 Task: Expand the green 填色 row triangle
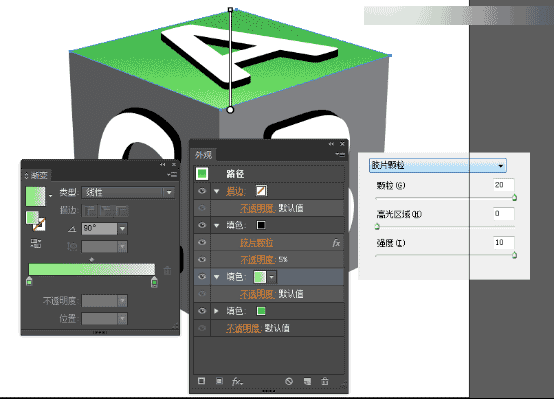[217, 311]
